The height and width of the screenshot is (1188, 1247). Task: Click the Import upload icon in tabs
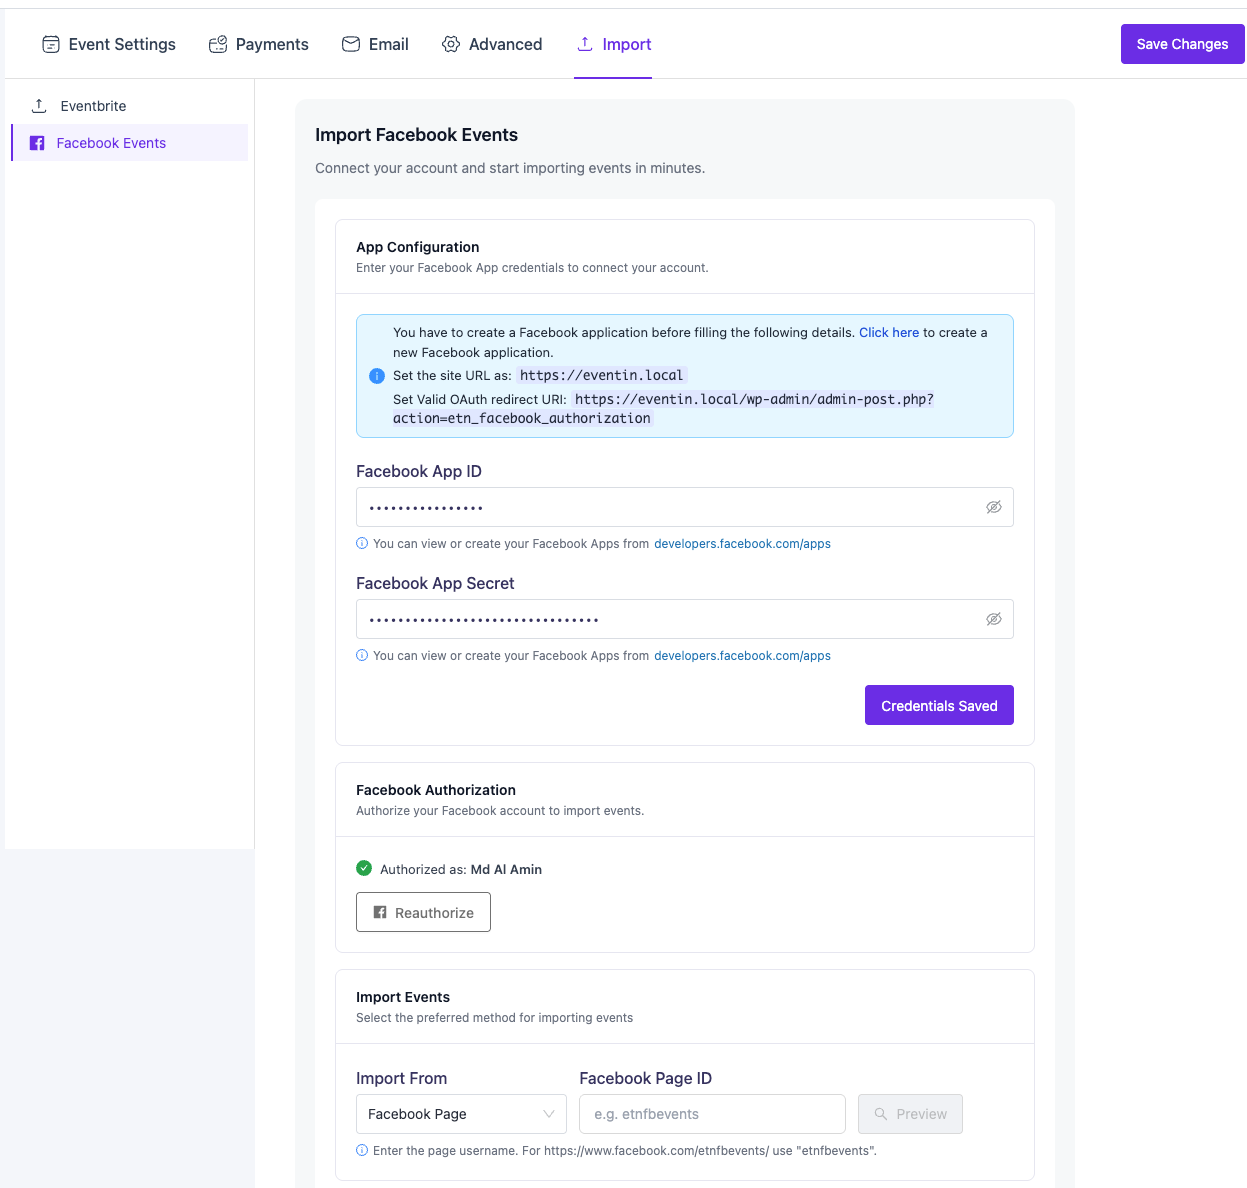click(585, 44)
